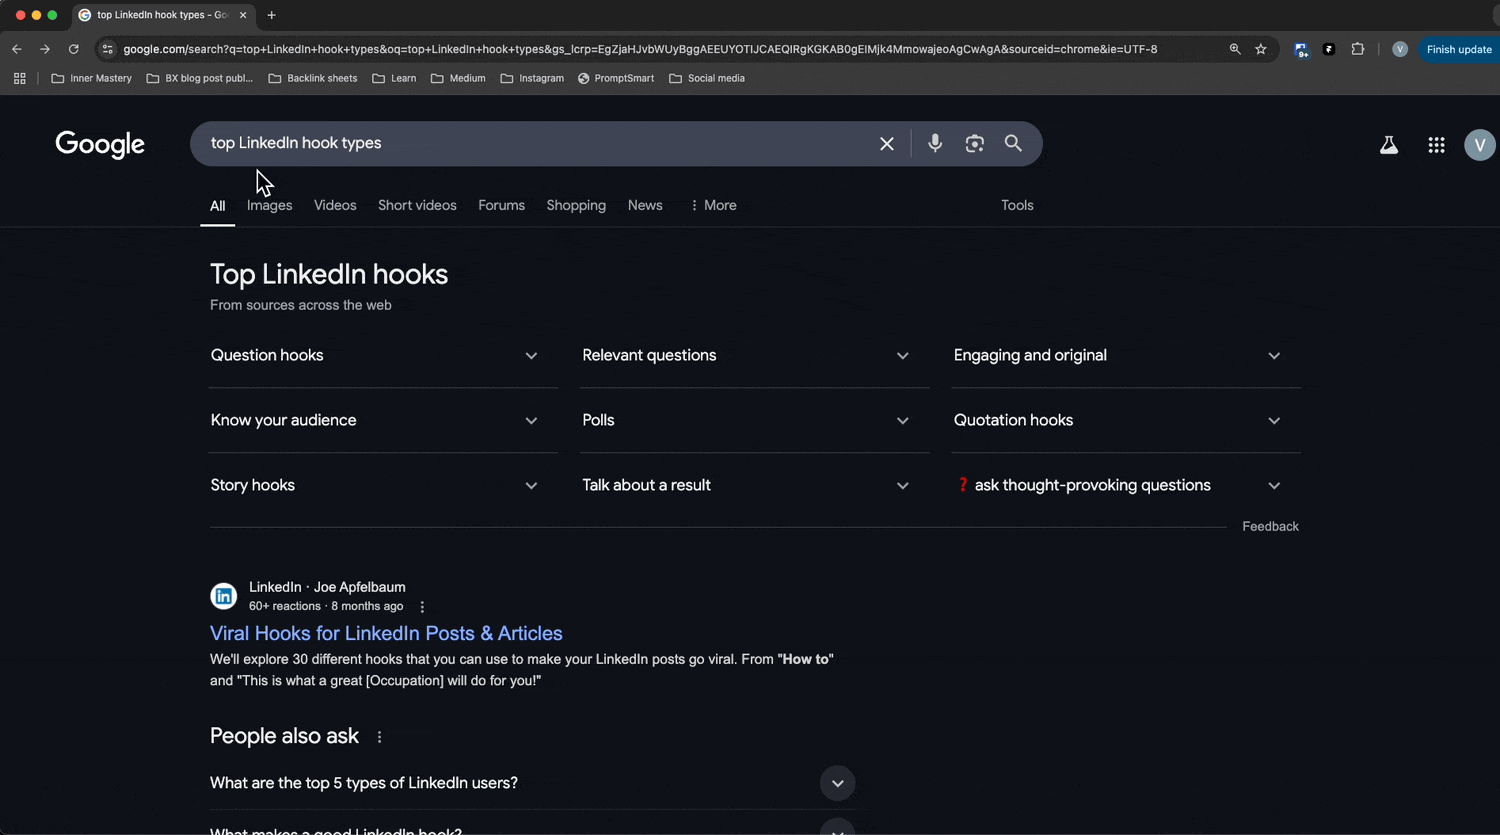Open the Backlink sheets bookmarks folder
This screenshot has width=1500, height=835.
click(x=313, y=78)
